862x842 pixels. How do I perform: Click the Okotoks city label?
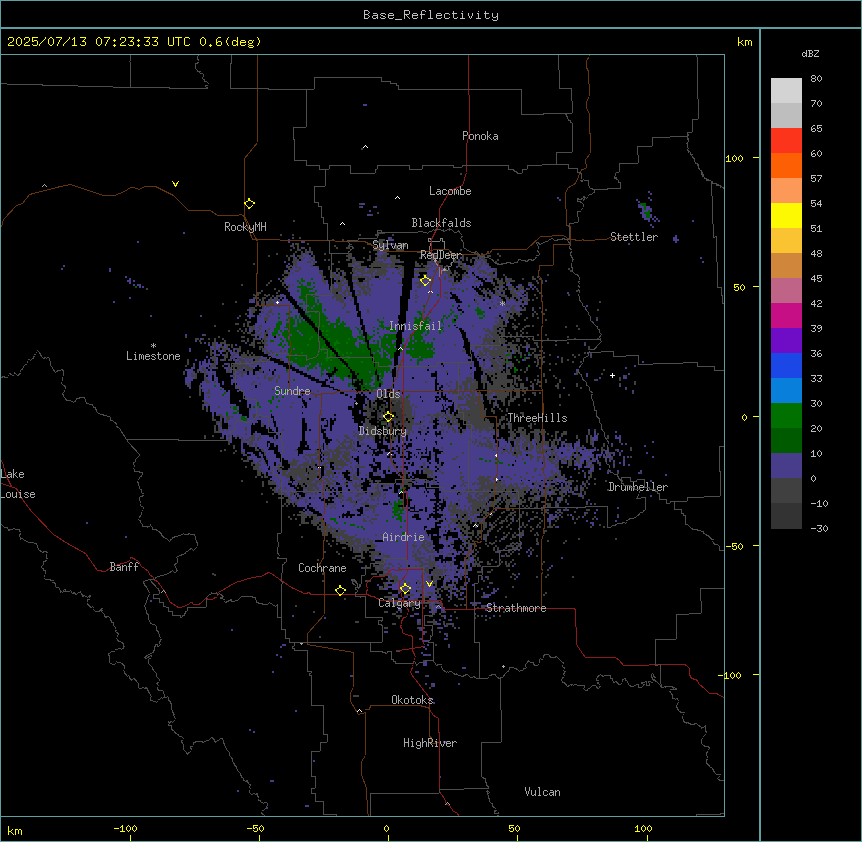(412, 700)
